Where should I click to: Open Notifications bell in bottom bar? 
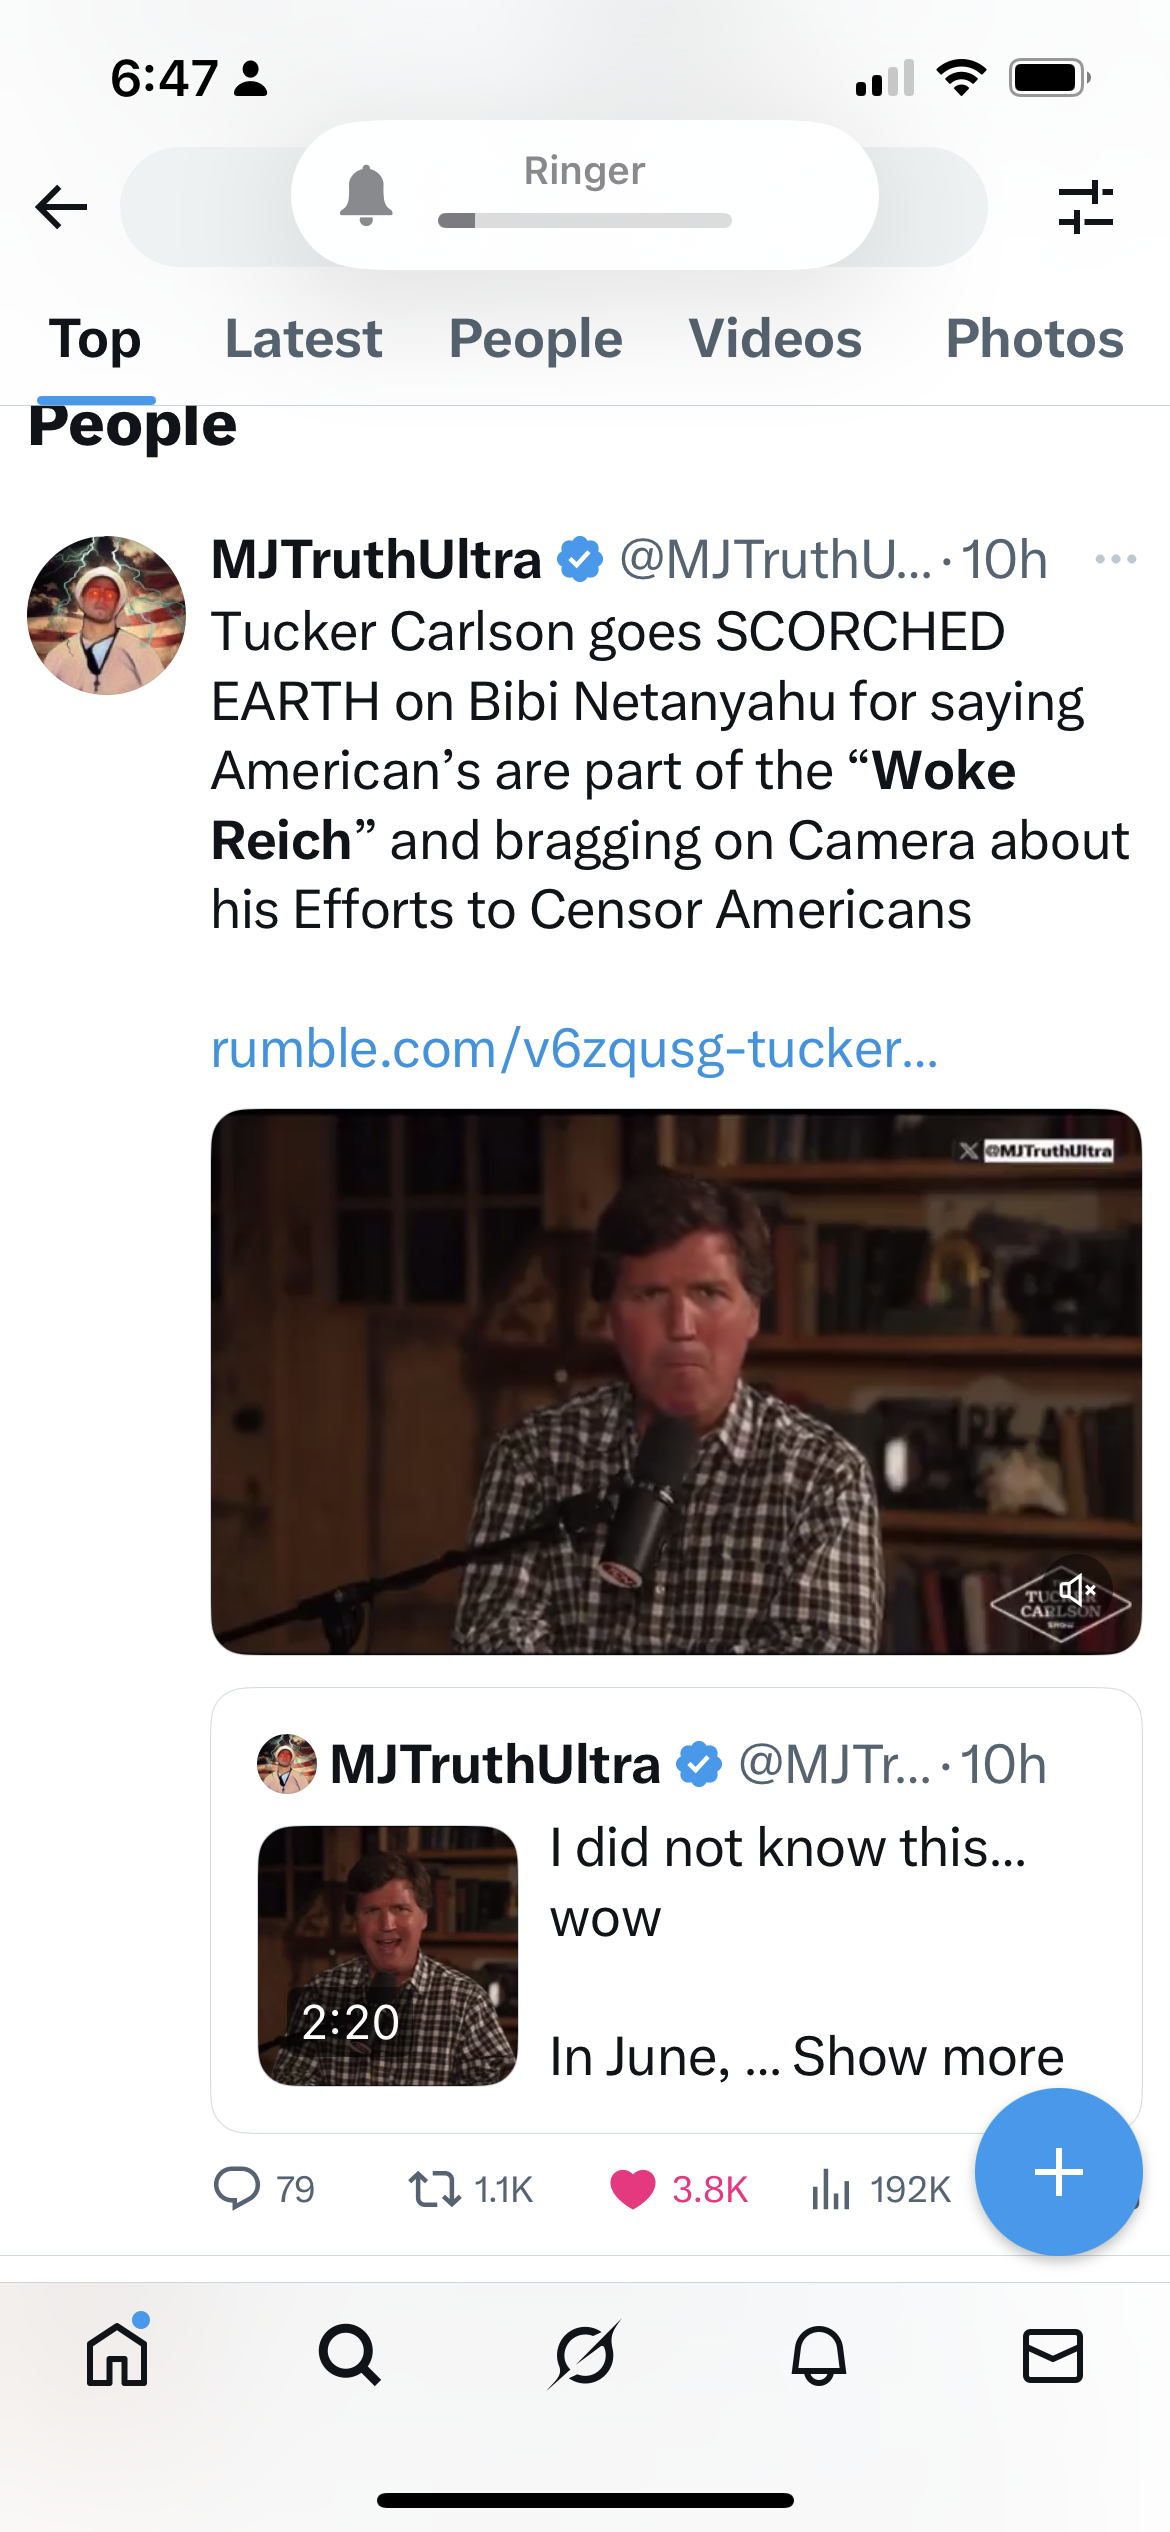coord(819,2355)
